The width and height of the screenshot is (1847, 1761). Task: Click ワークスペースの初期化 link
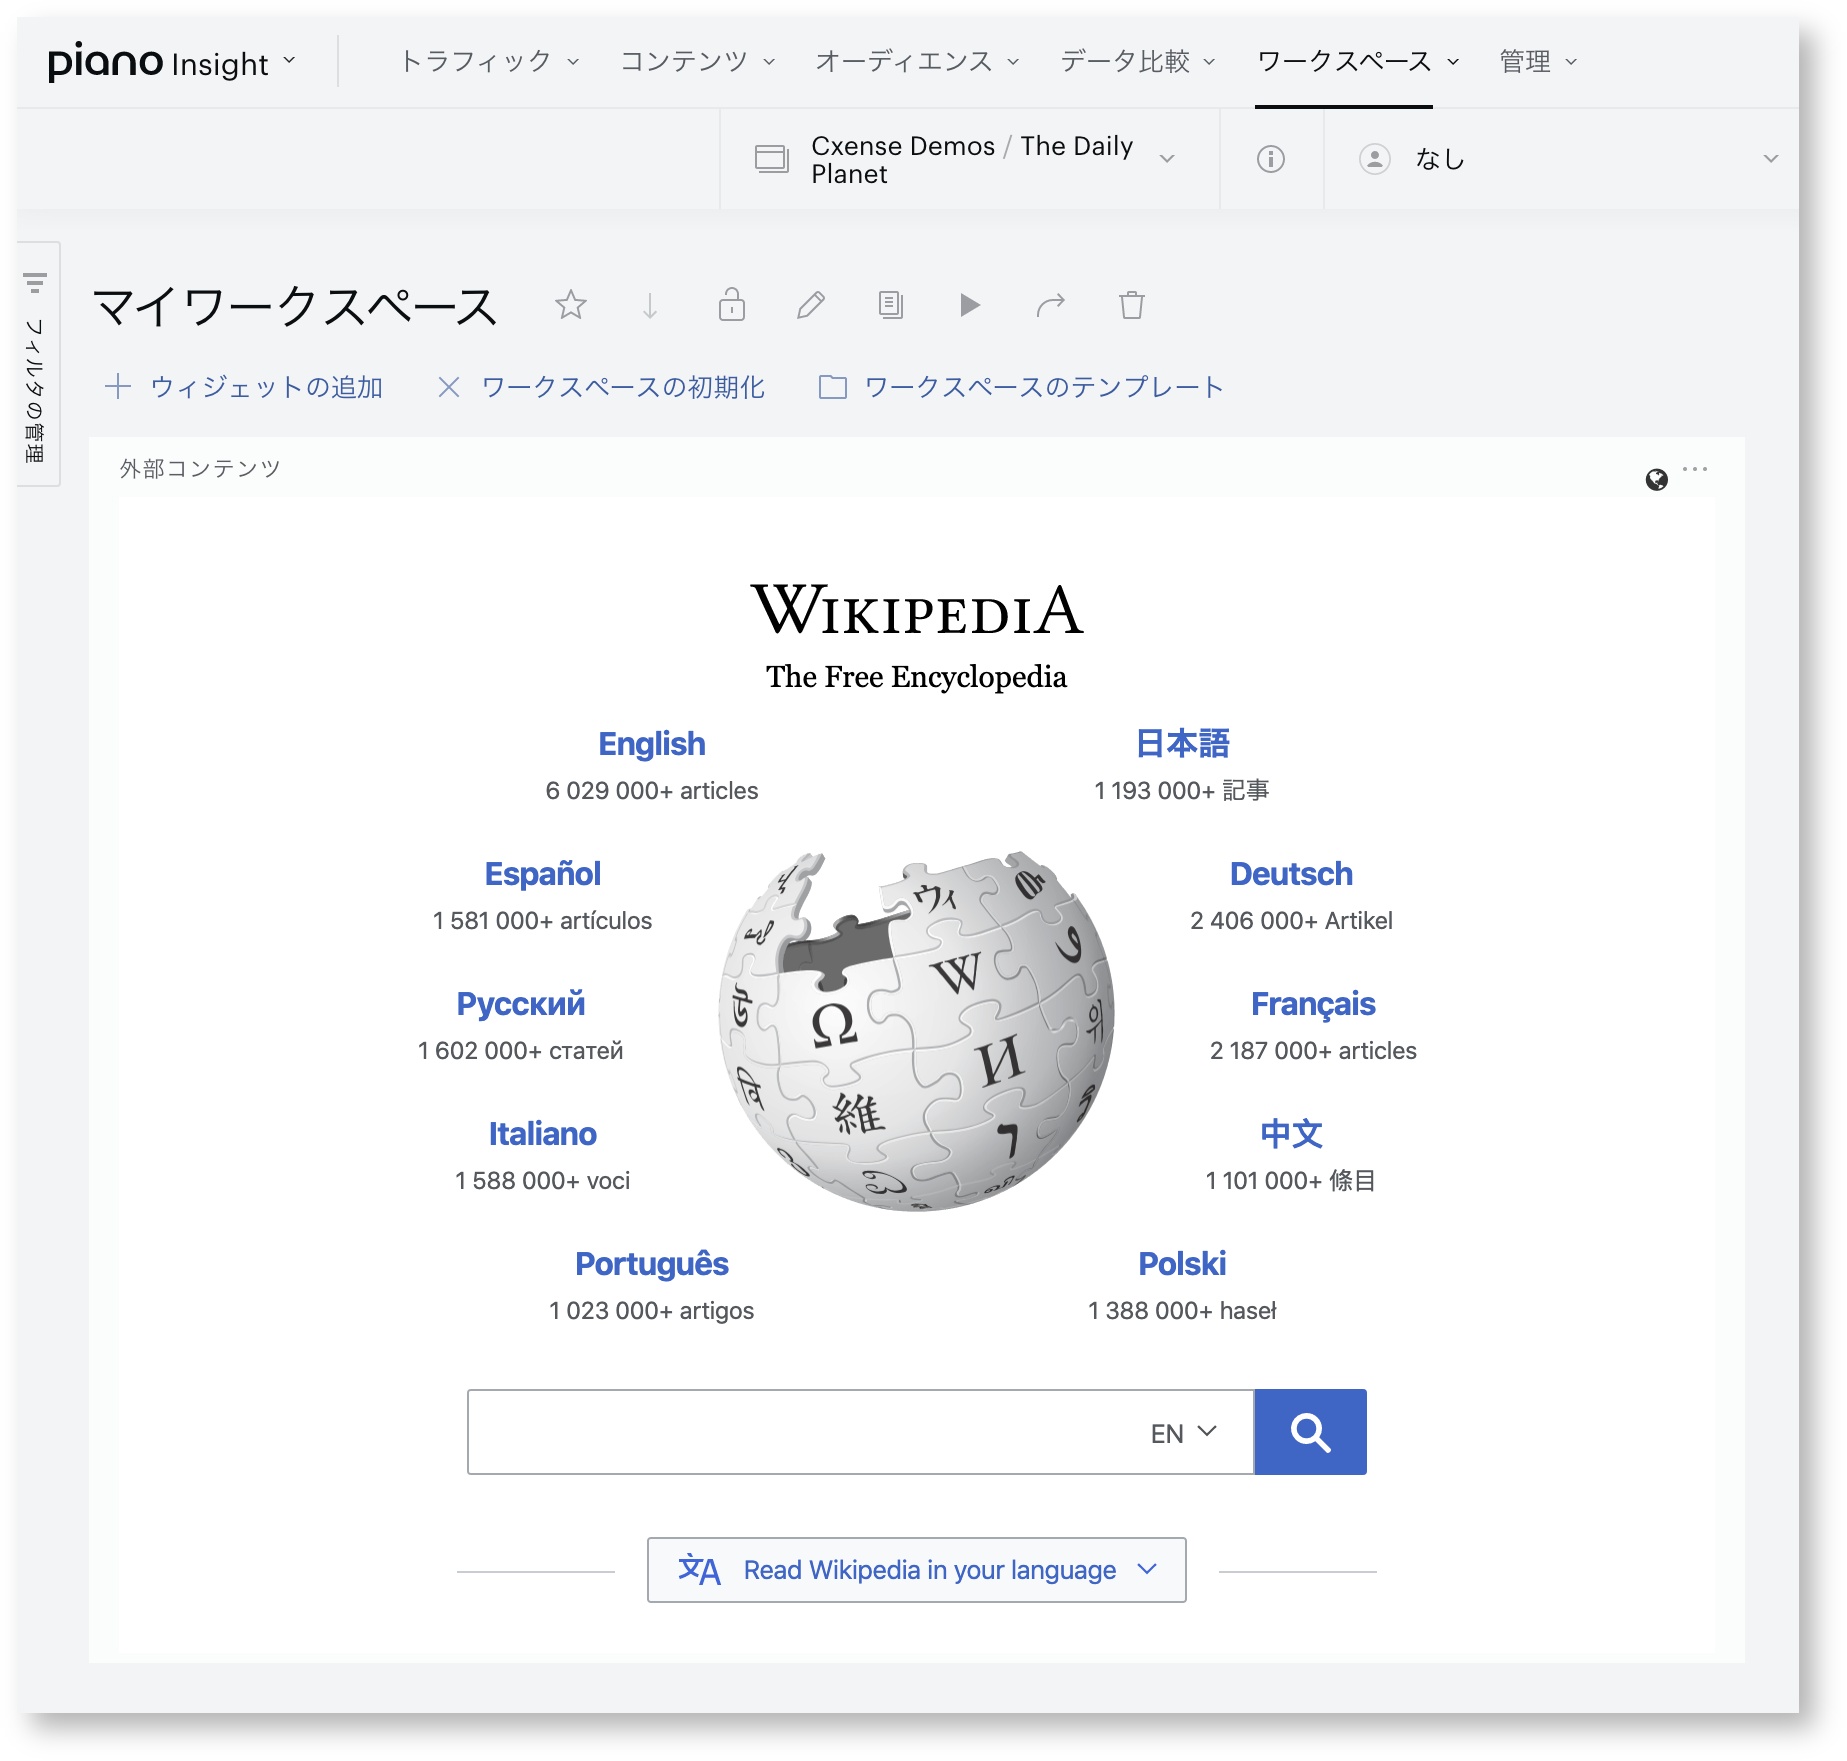pos(623,387)
